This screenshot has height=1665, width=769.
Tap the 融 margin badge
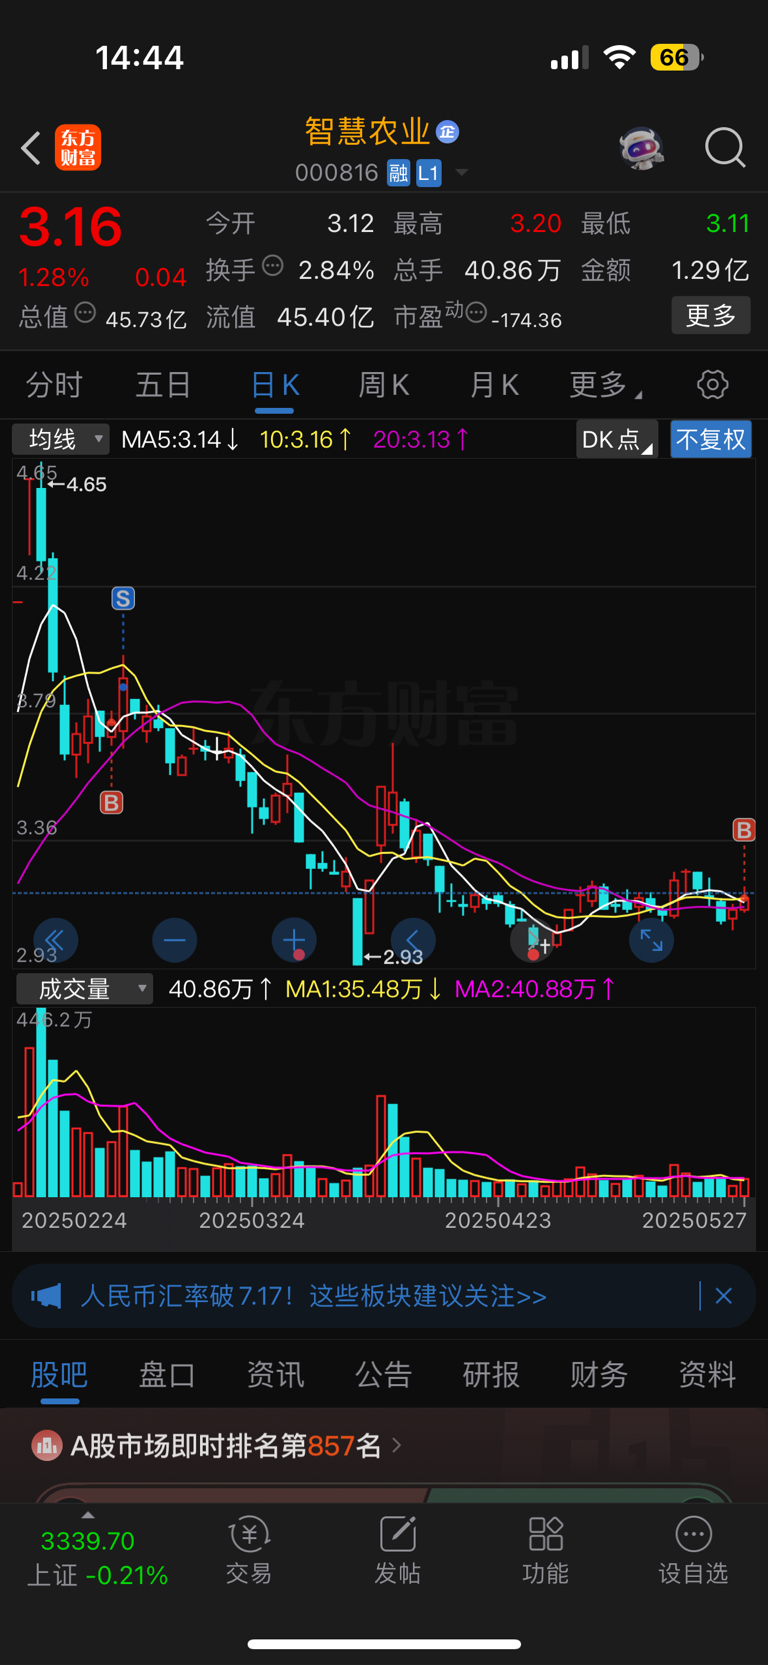[x=398, y=173]
